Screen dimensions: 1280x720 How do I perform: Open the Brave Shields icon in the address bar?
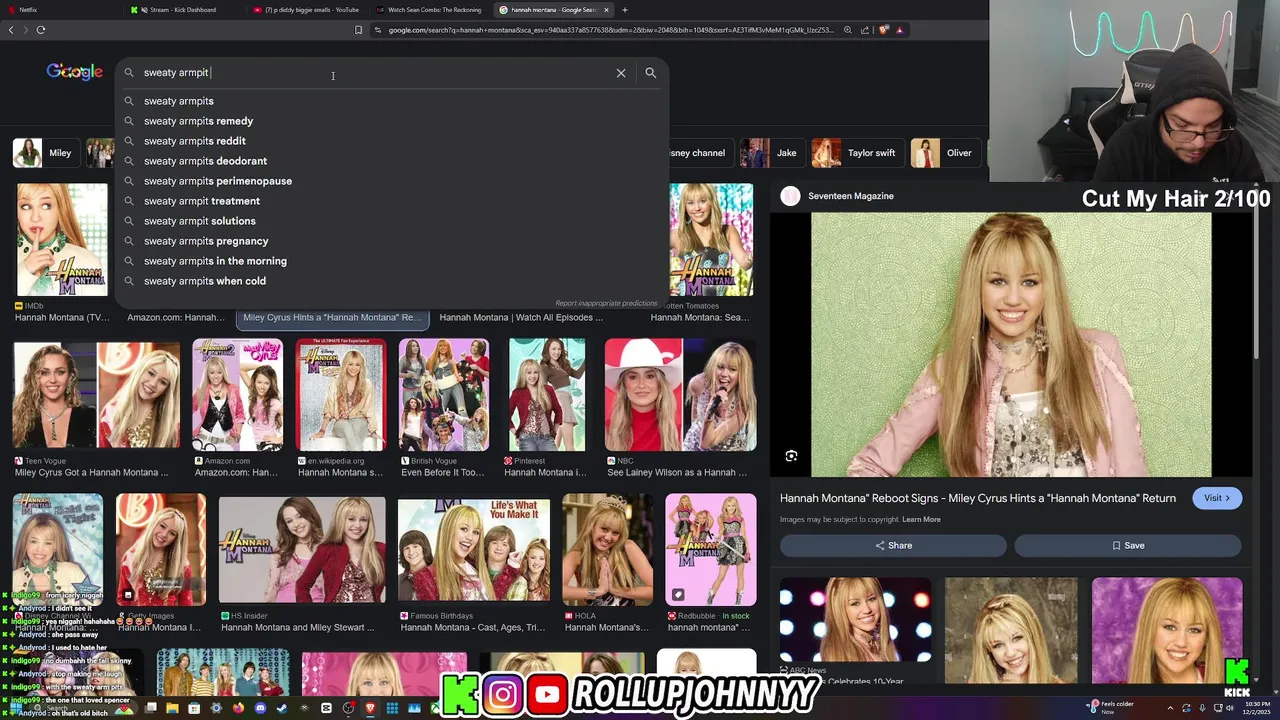point(884,30)
